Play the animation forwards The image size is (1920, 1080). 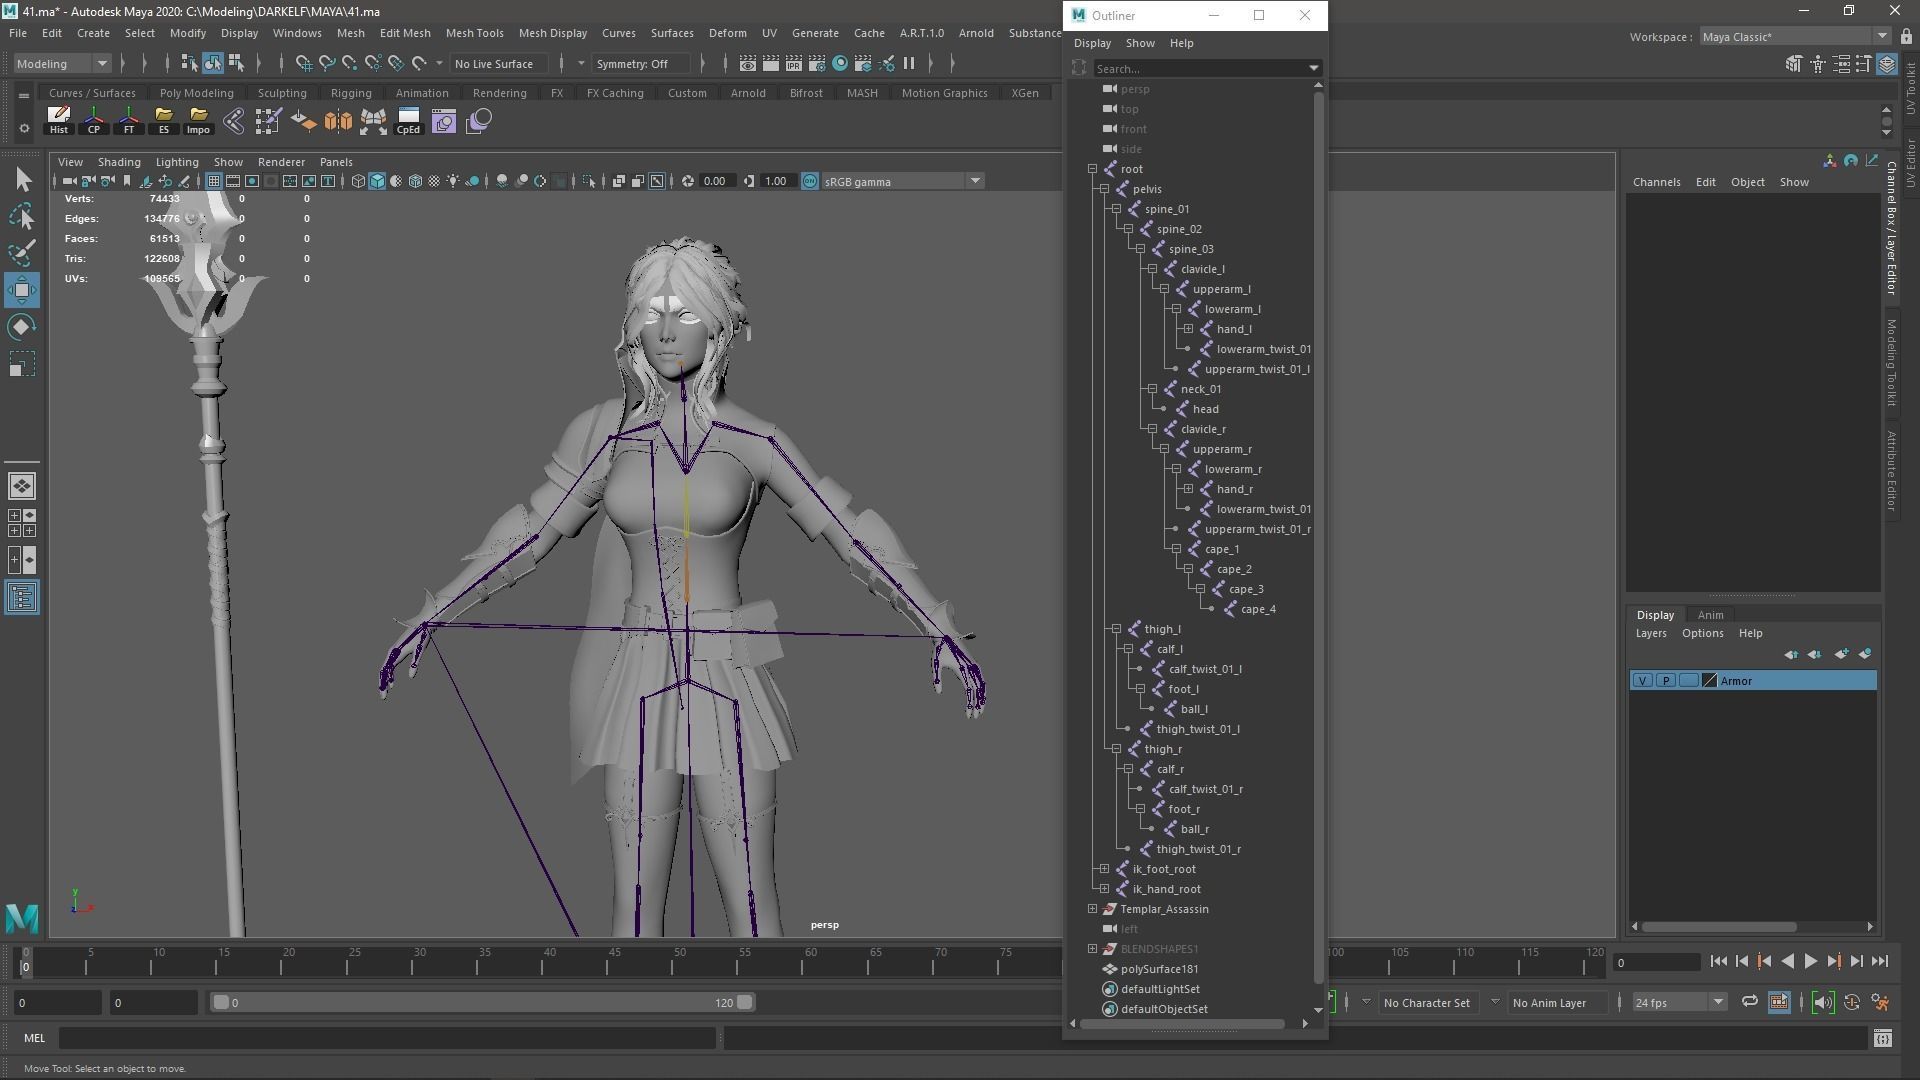click(x=1810, y=962)
